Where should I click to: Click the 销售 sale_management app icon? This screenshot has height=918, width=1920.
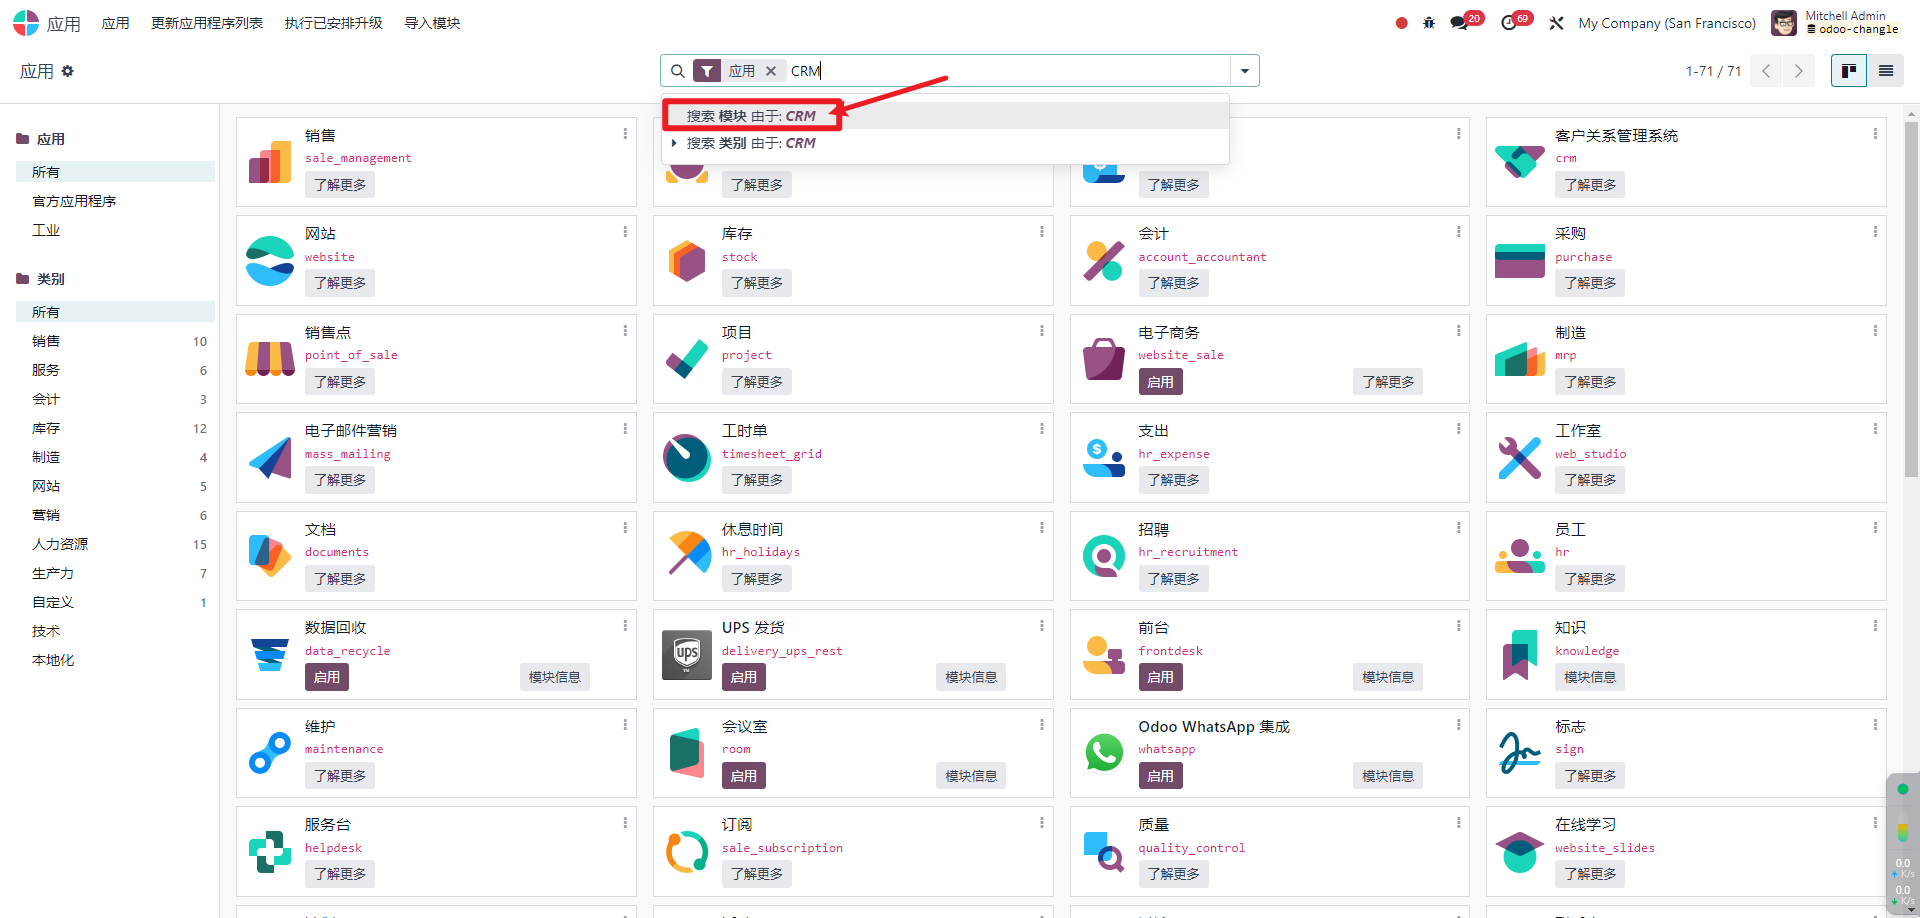click(270, 162)
